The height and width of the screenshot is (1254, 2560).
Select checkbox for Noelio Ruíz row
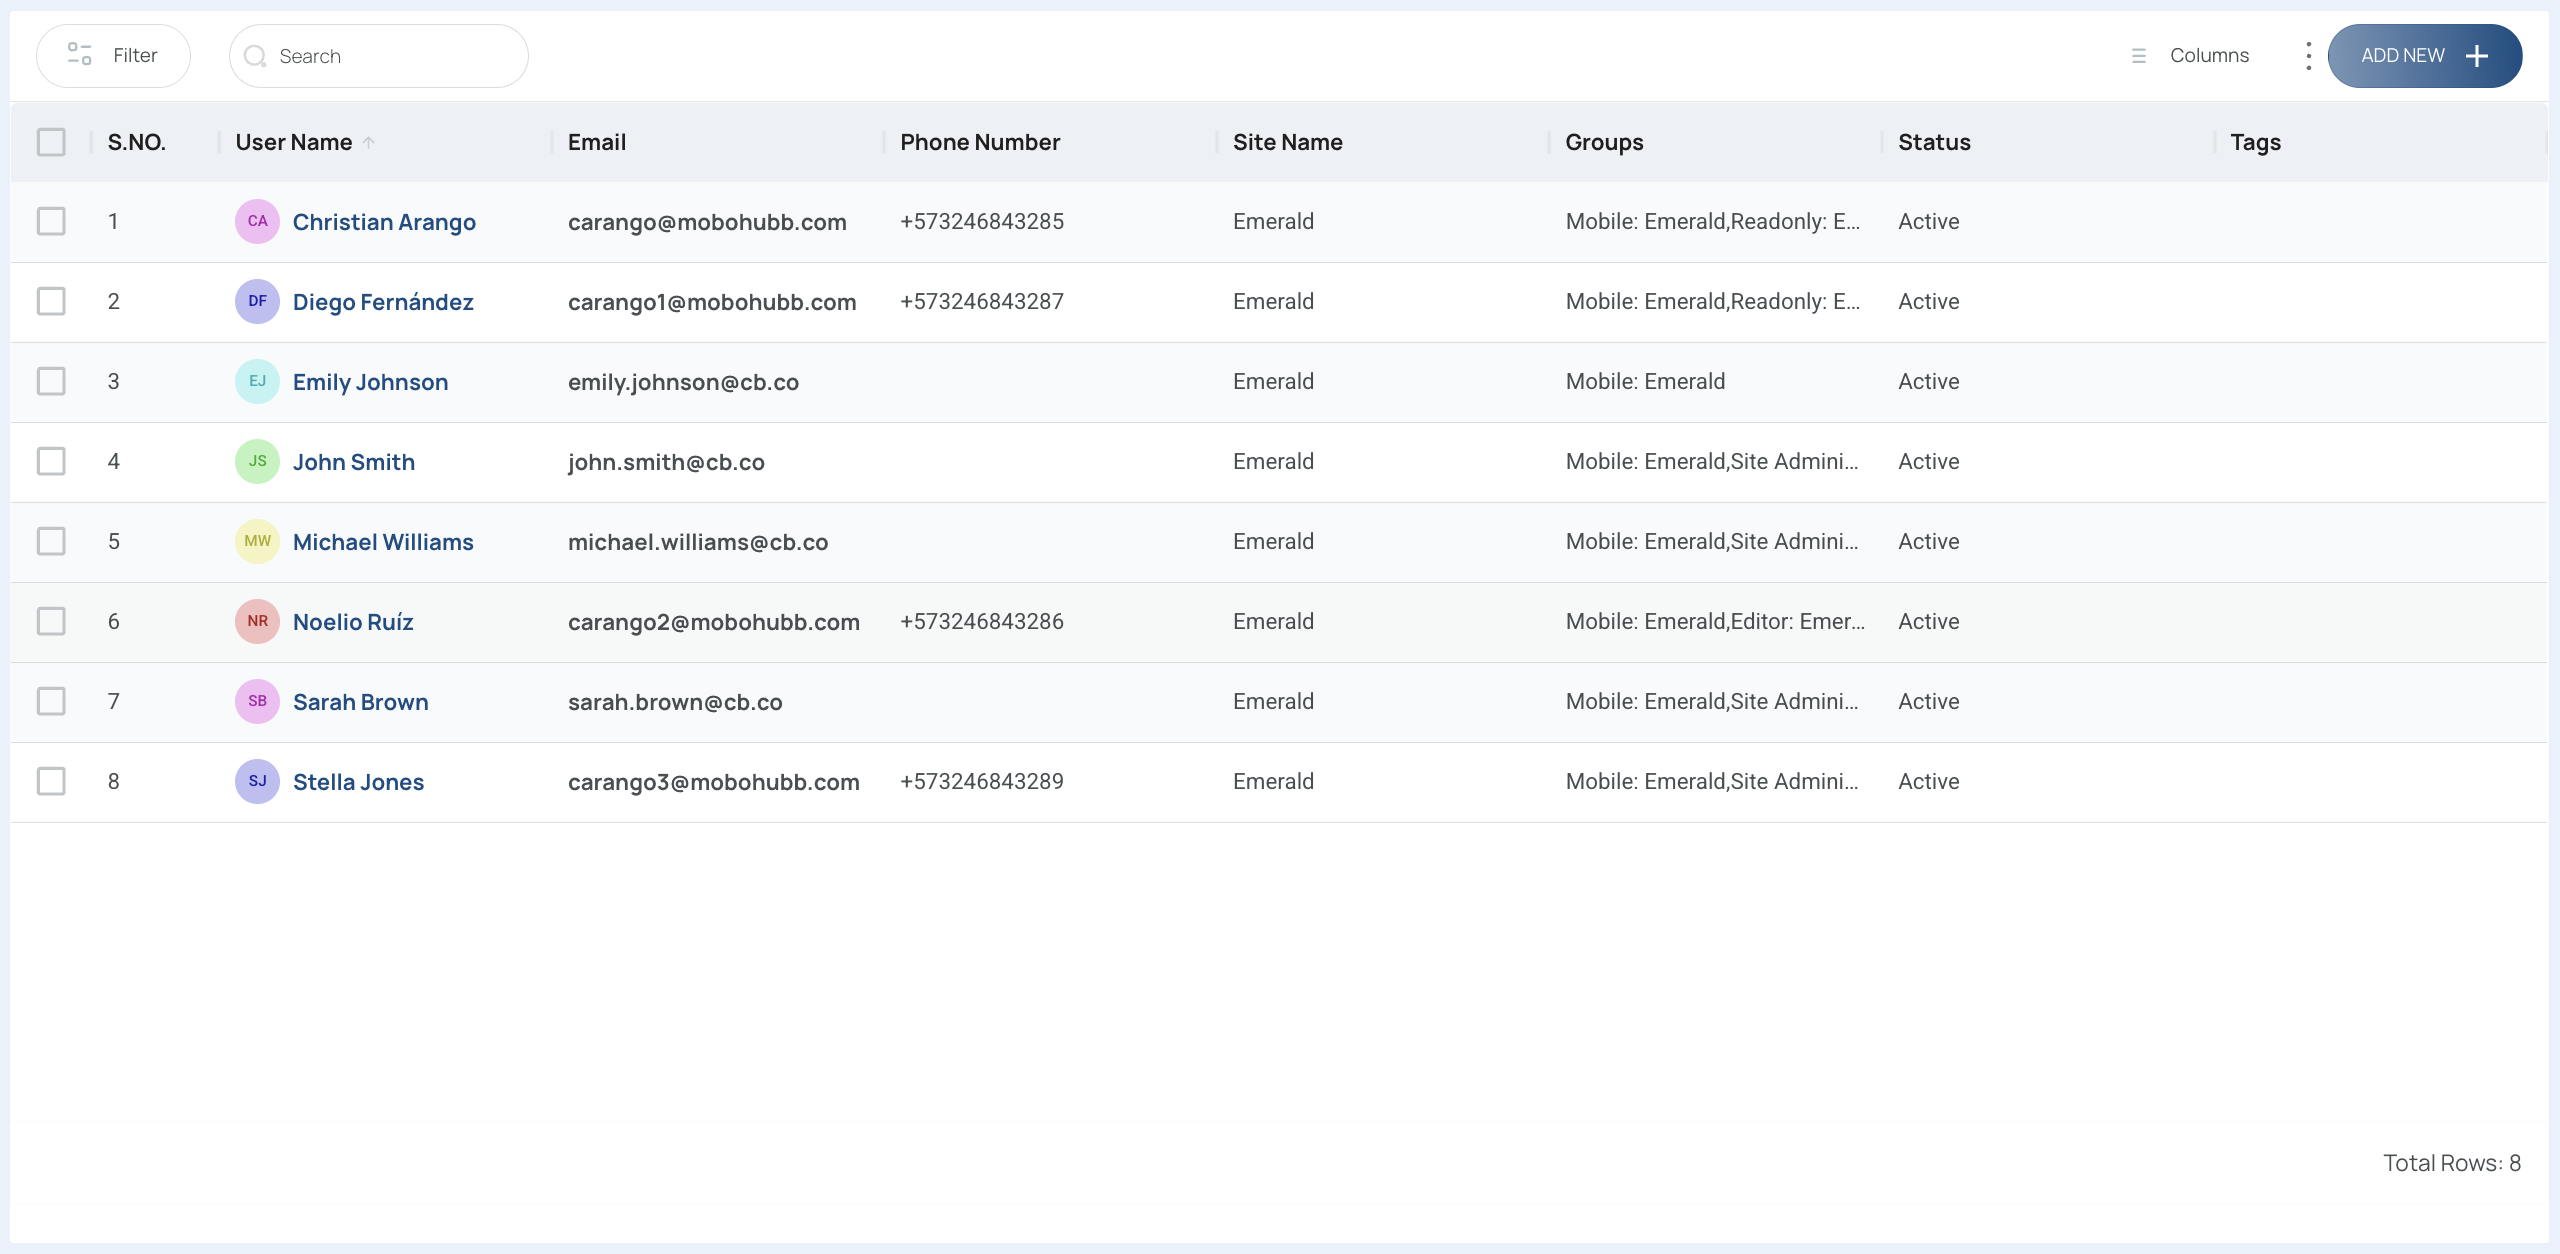coord(51,621)
